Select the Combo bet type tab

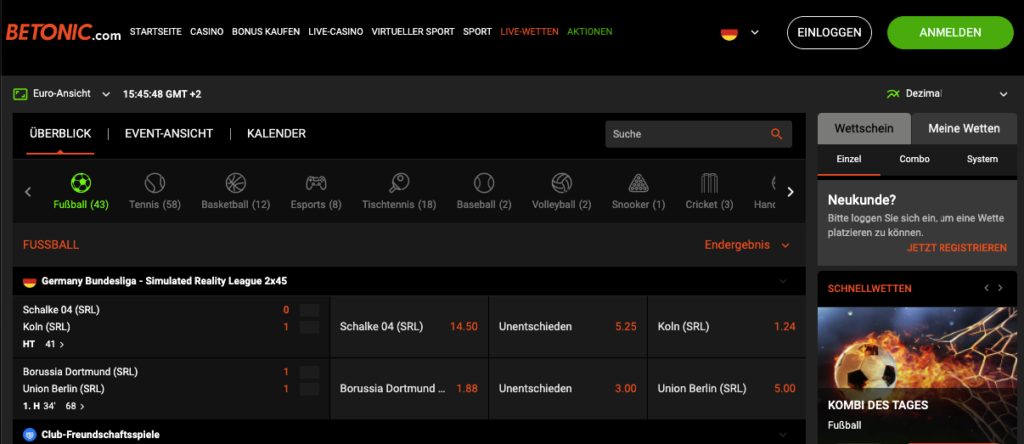914,159
